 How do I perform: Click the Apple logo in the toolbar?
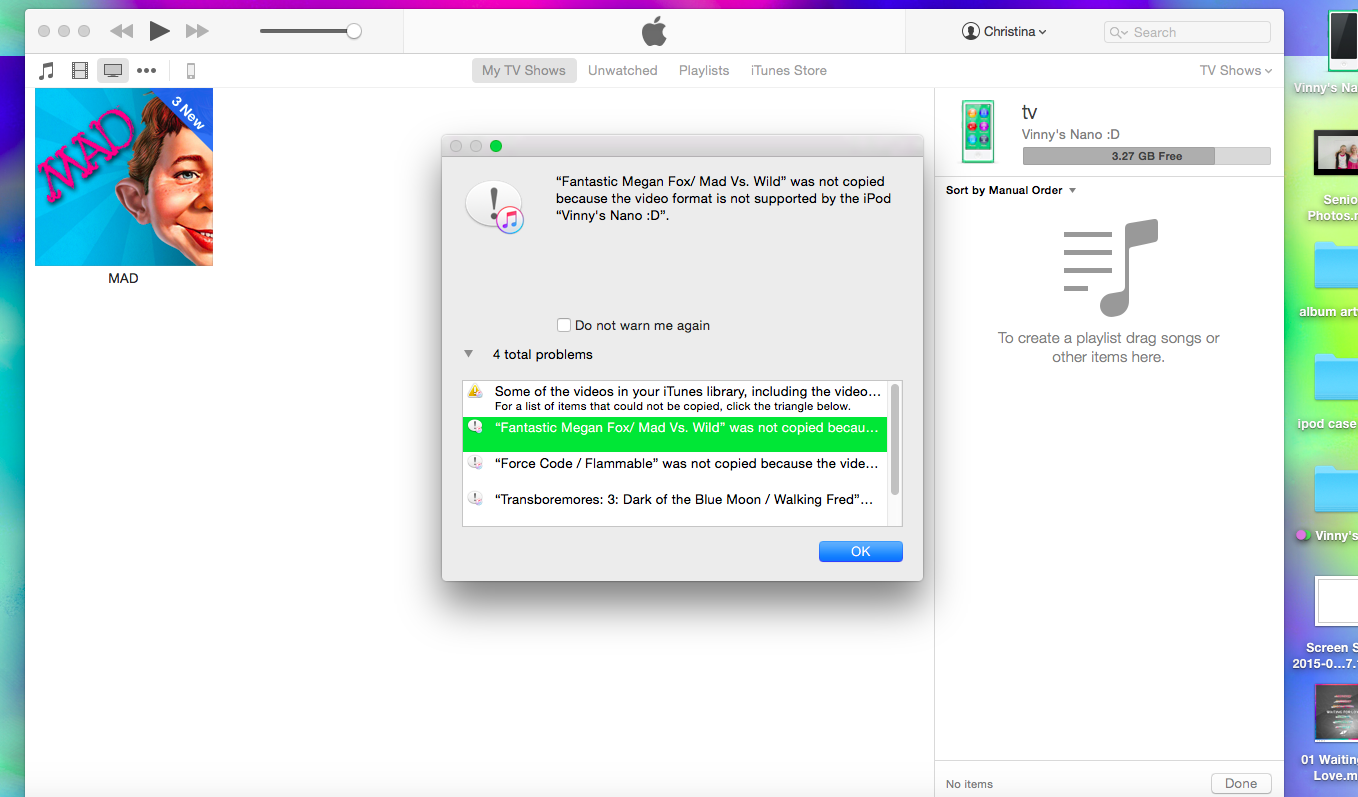(x=654, y=31)
